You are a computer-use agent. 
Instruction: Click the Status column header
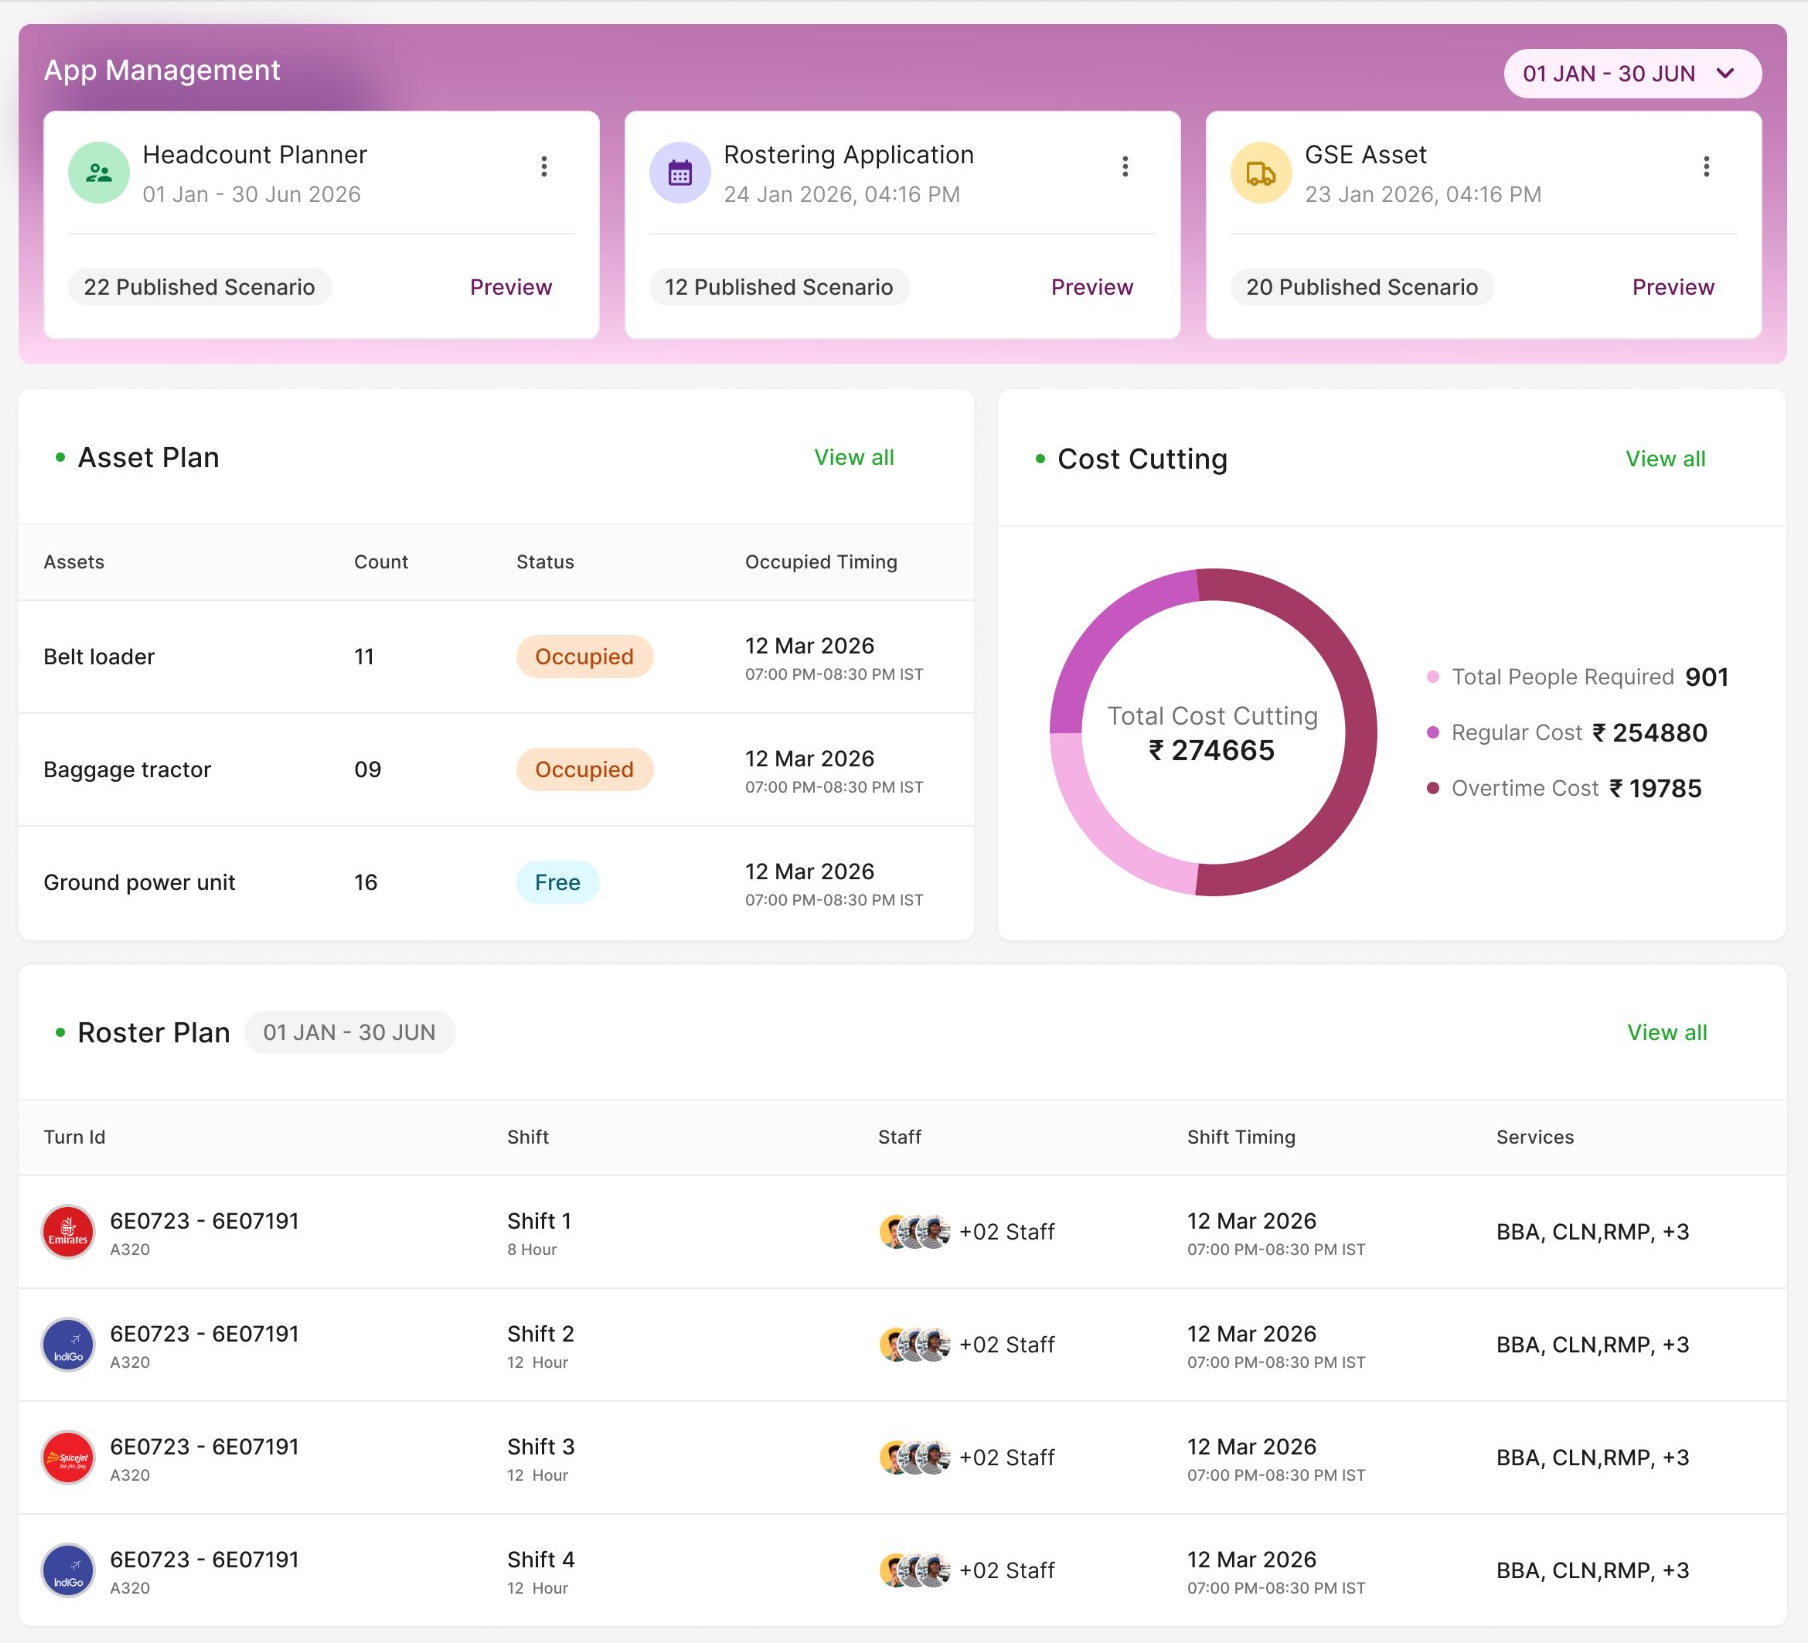pos(545,562)
